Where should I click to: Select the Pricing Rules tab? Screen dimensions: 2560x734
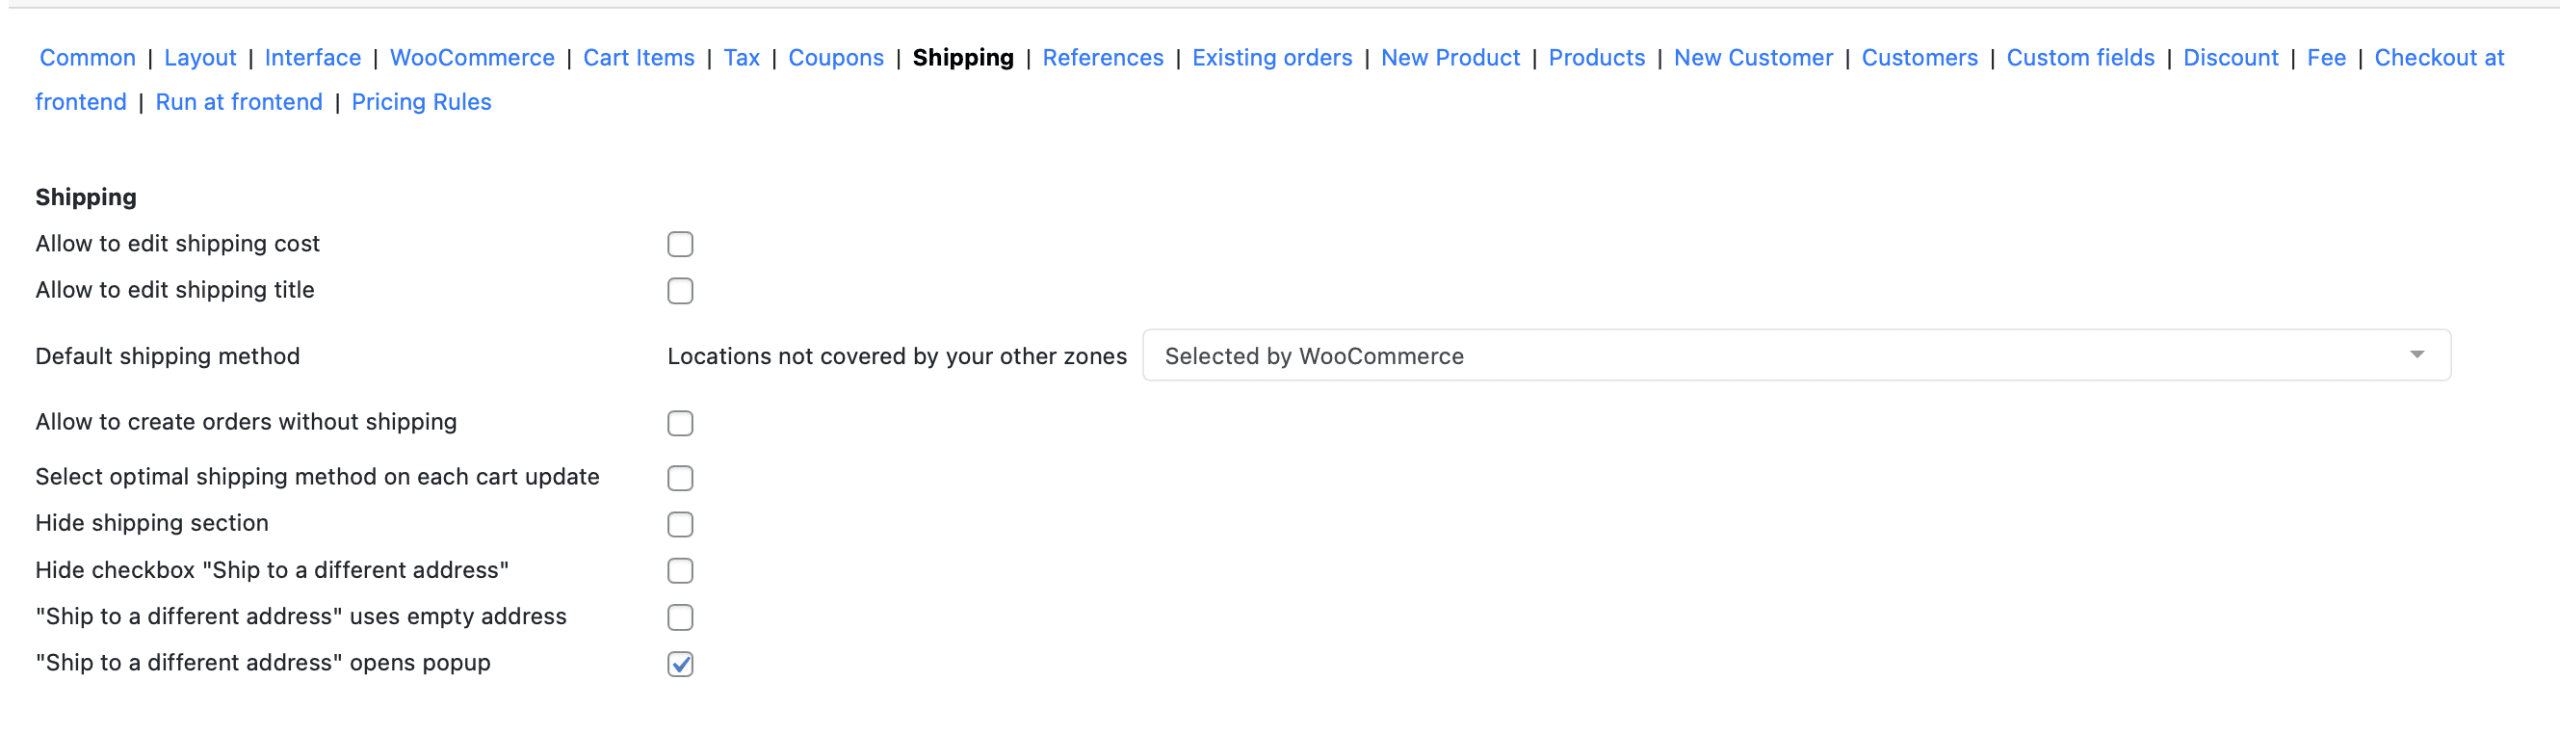click(x=421, y=101)
